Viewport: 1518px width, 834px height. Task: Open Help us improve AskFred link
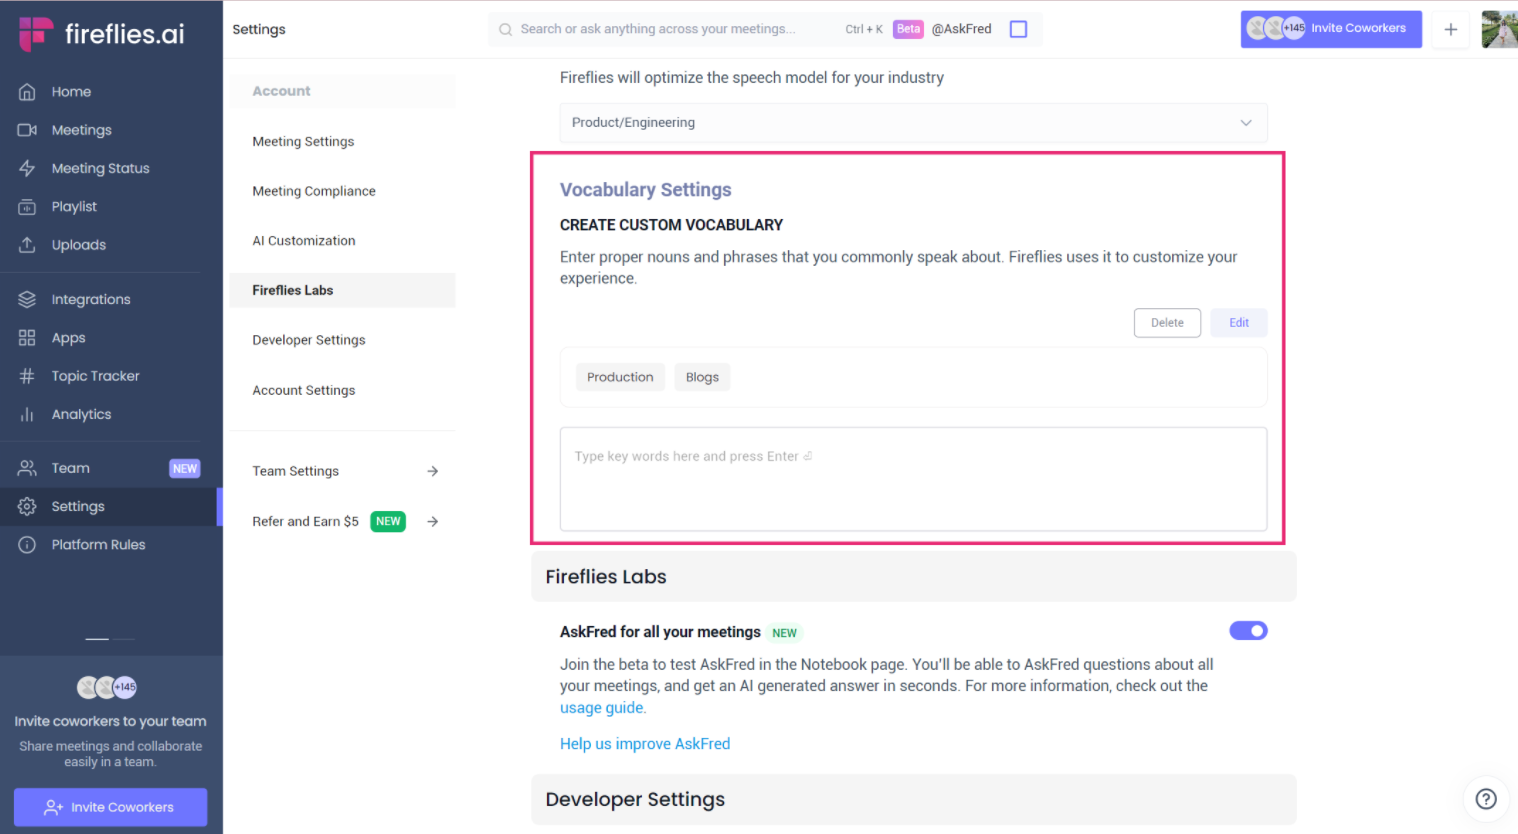[x=645, y=744]
